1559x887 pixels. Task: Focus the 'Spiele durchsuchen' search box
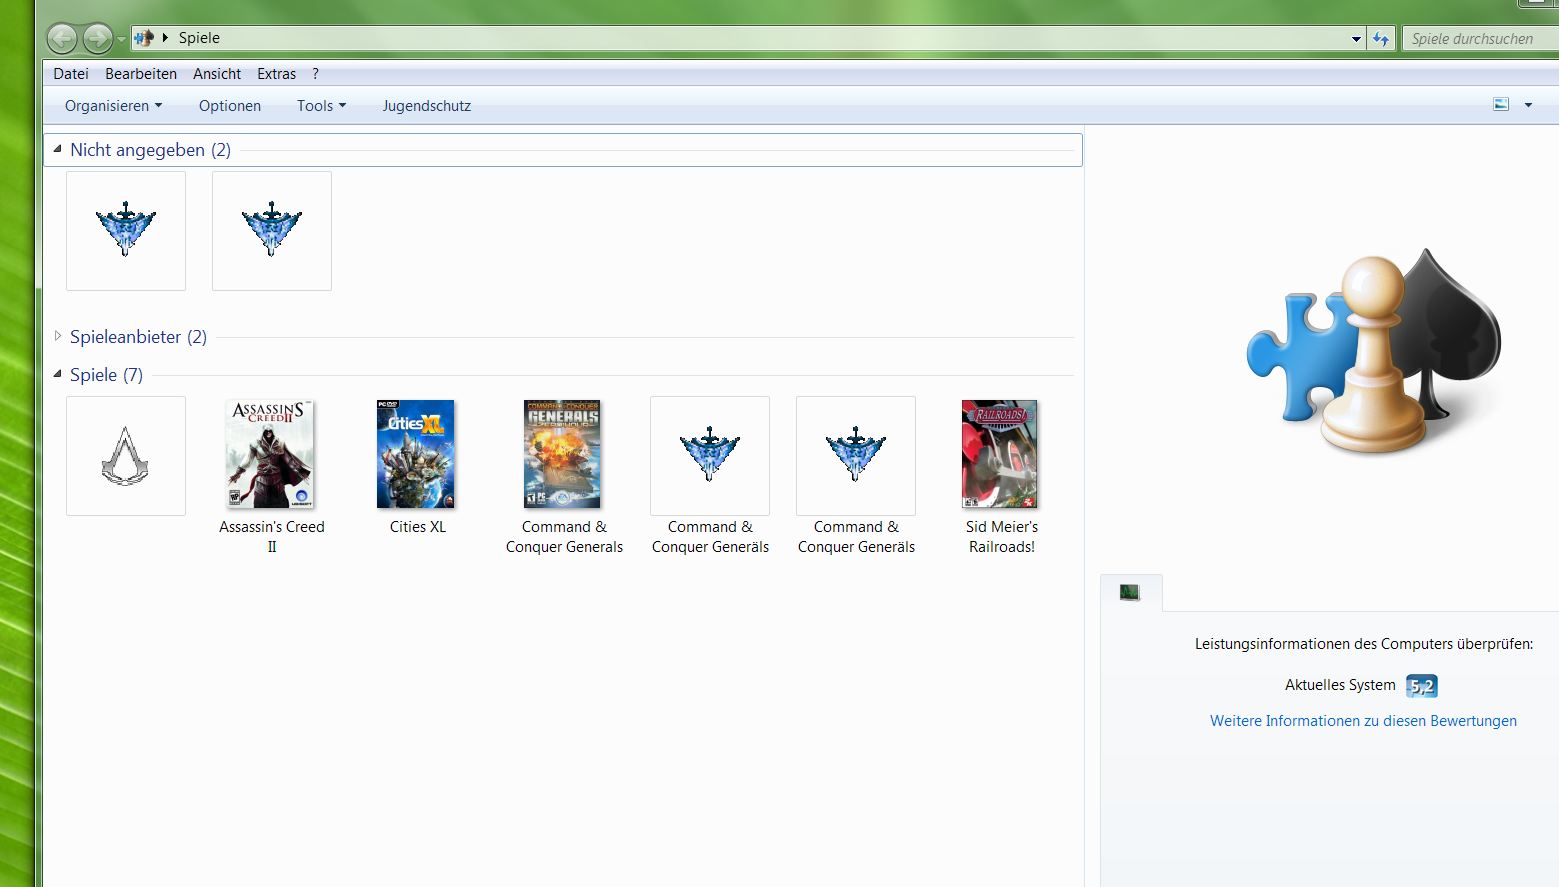(x=1480, y=39)
